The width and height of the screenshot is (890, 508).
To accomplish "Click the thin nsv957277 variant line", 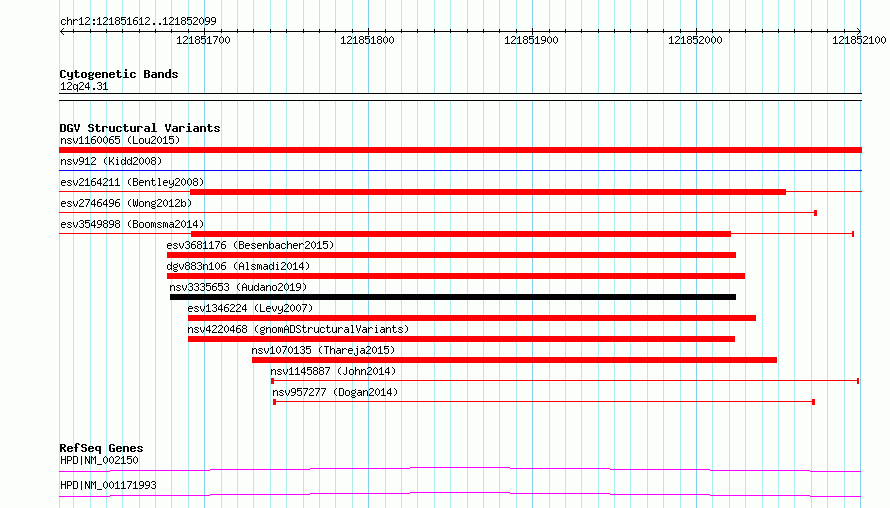I will tap(544, 402).
